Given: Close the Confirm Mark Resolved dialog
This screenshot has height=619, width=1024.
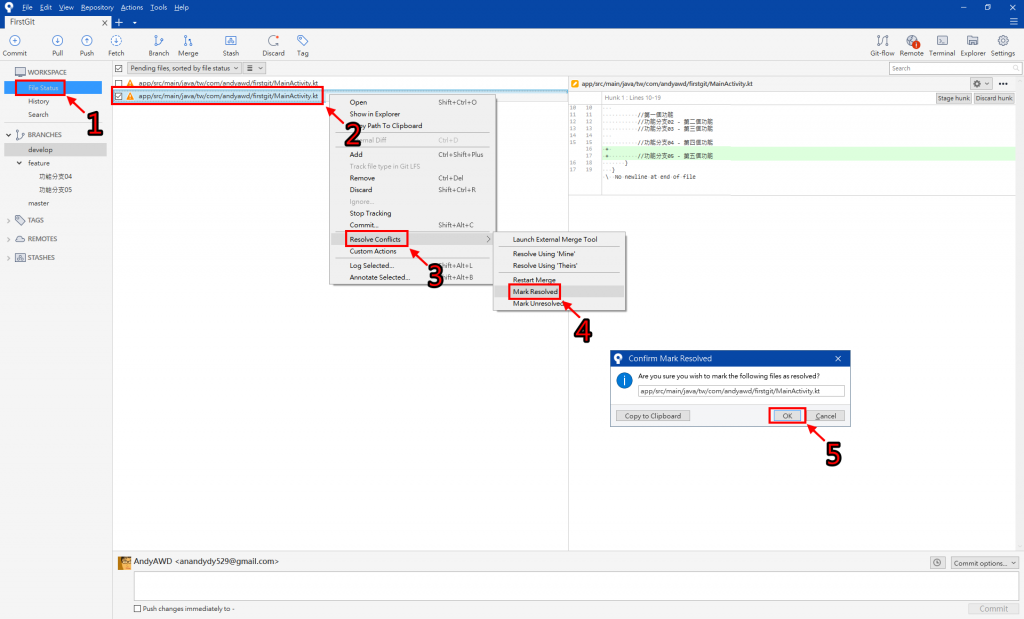Looking at the screenshot, I should click(x=838, y=358).
